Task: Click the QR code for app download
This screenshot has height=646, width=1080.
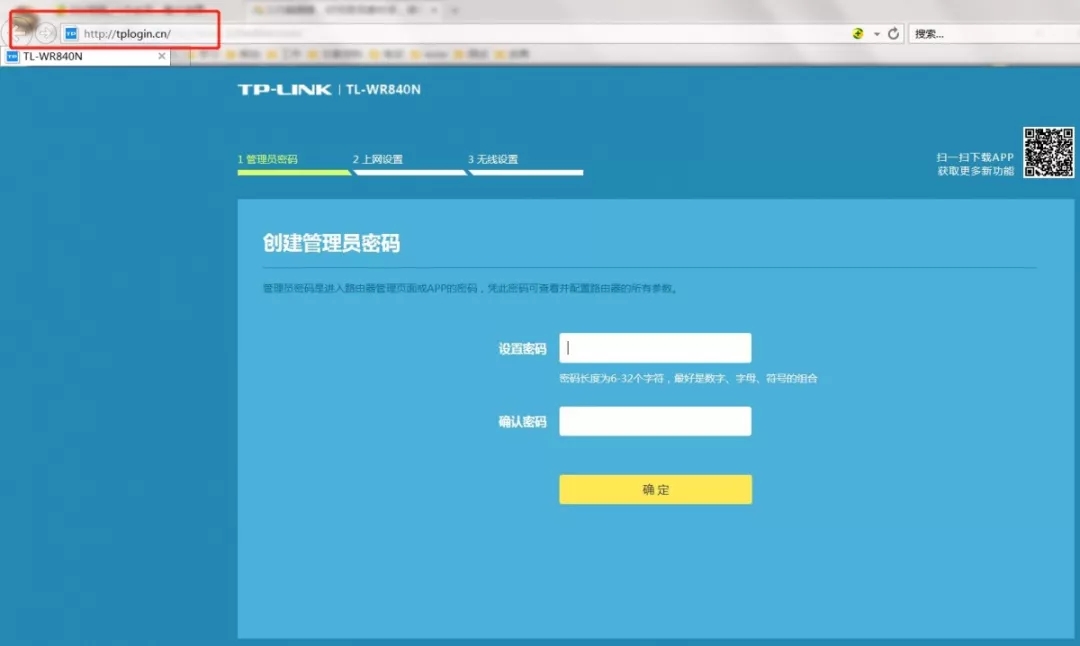Action: tap(1048, 152)
